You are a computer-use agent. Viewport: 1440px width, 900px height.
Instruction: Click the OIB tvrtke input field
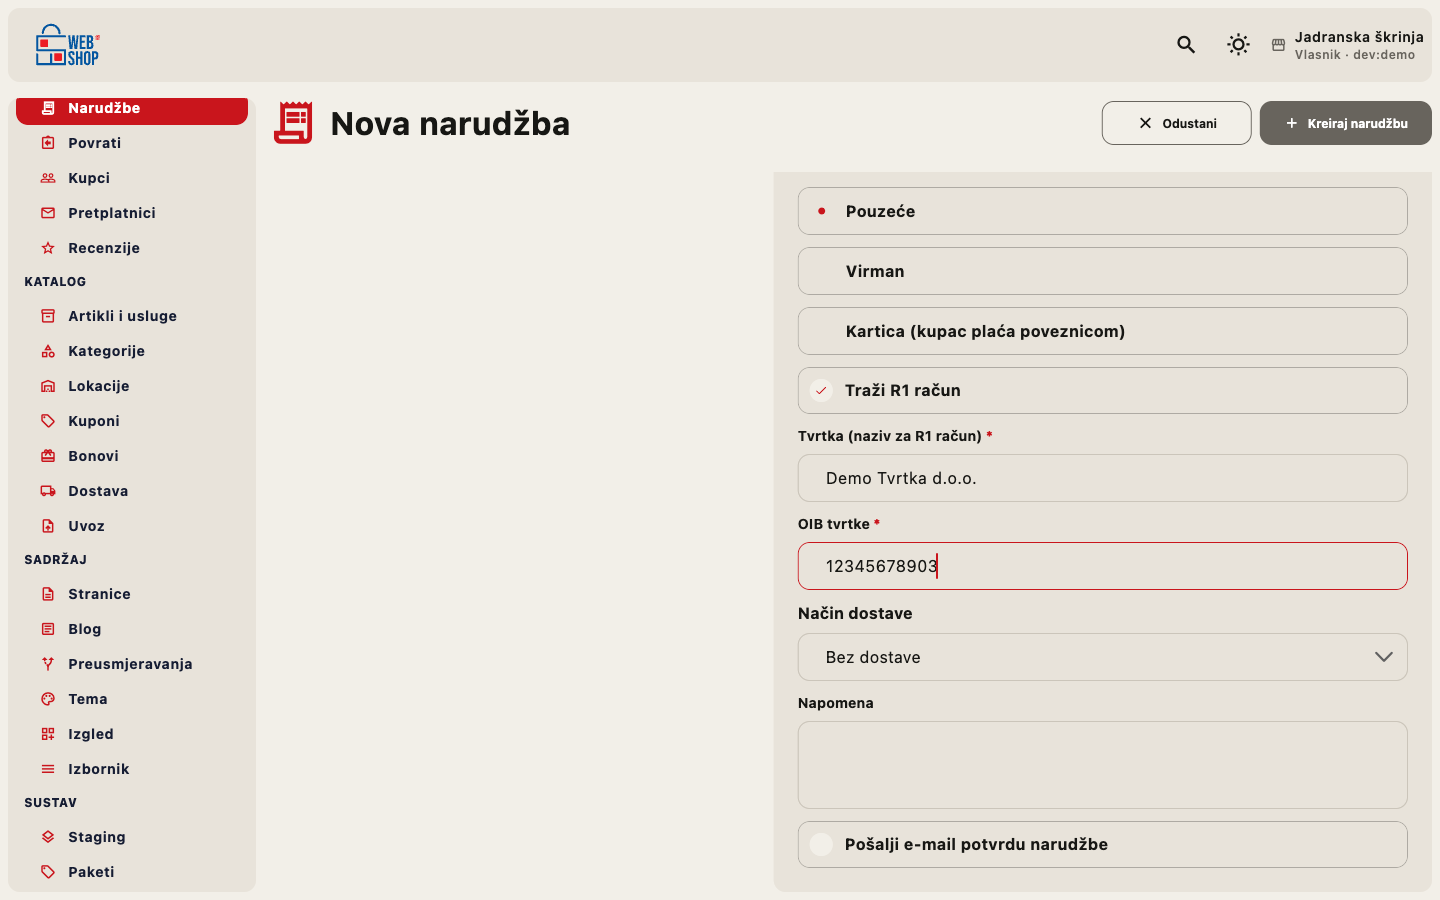point(1102,566)
